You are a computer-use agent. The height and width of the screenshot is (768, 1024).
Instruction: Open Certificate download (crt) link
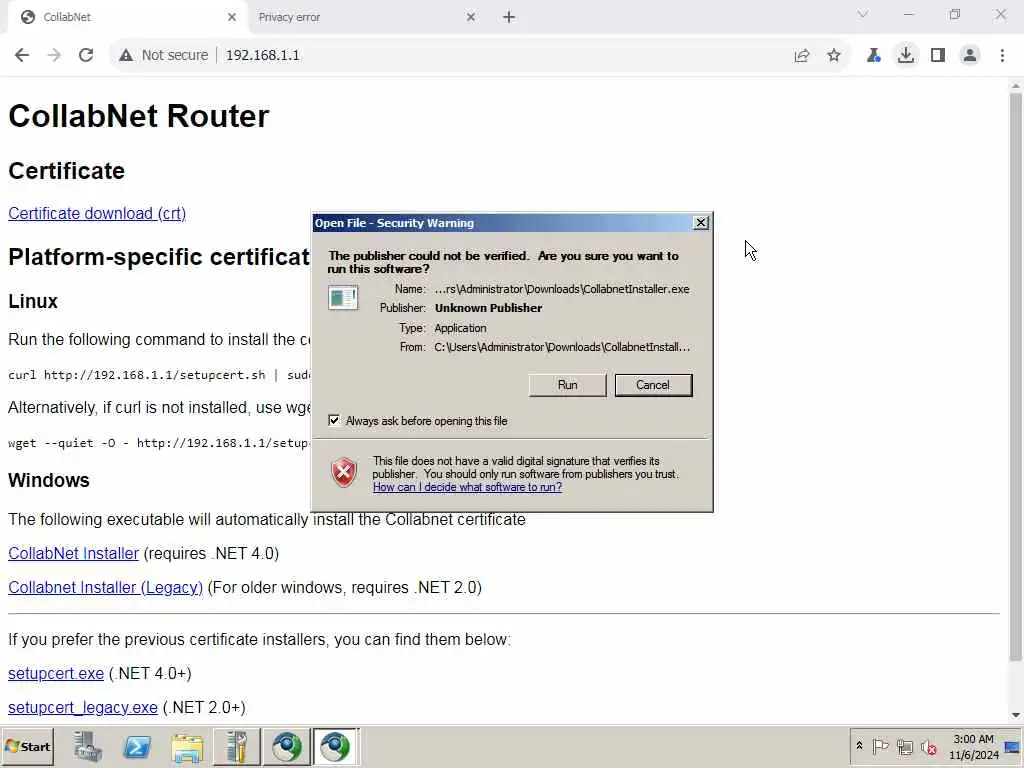[x=97, y=214]
